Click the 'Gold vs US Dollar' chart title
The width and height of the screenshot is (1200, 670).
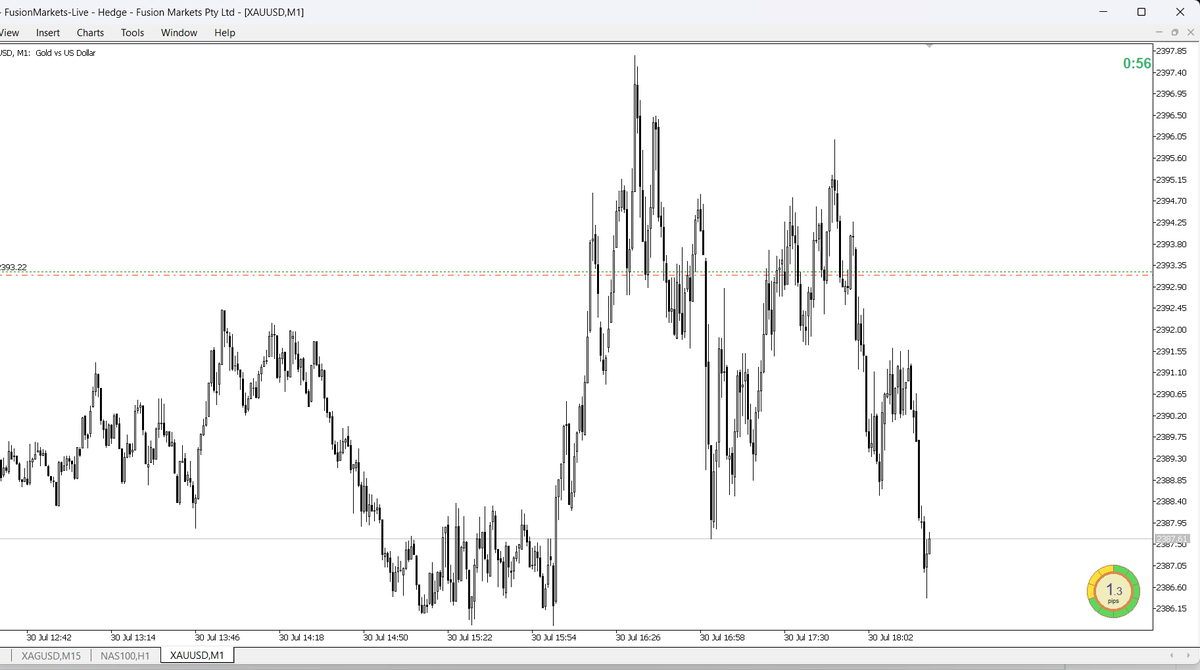[66, 53]
